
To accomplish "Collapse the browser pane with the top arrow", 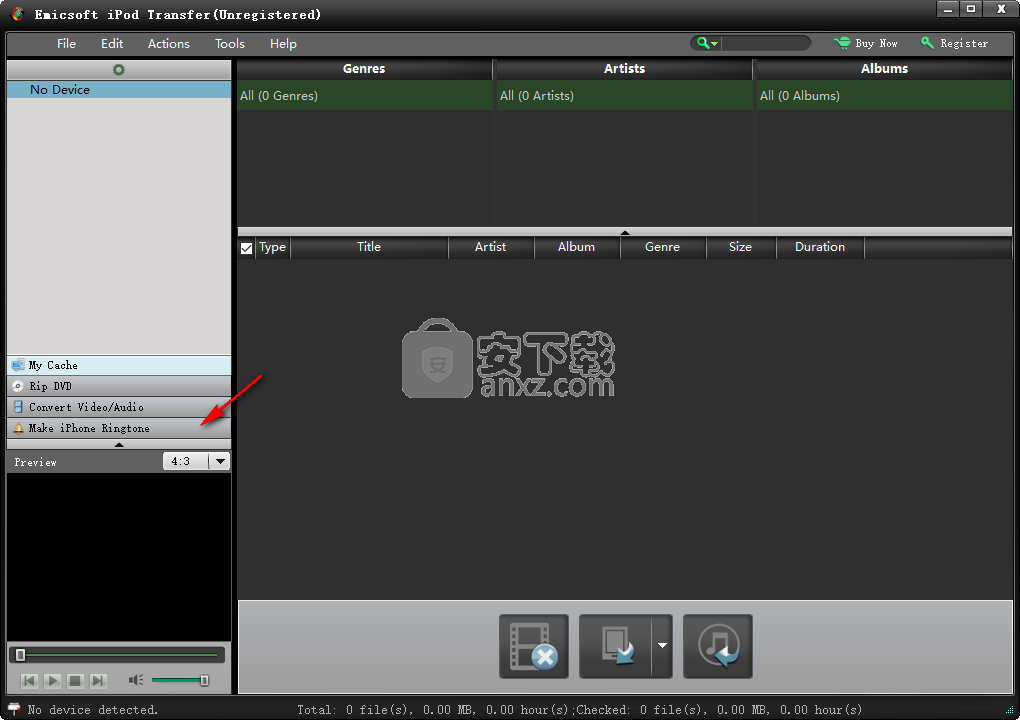I will pos(624,232).
